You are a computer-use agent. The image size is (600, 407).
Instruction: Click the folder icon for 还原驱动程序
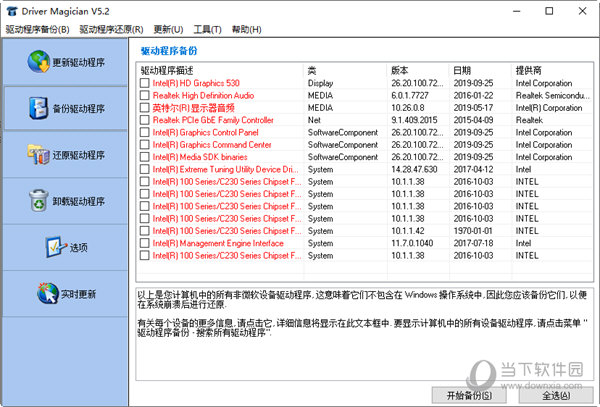pyautogui.click(x=38, y=155)
